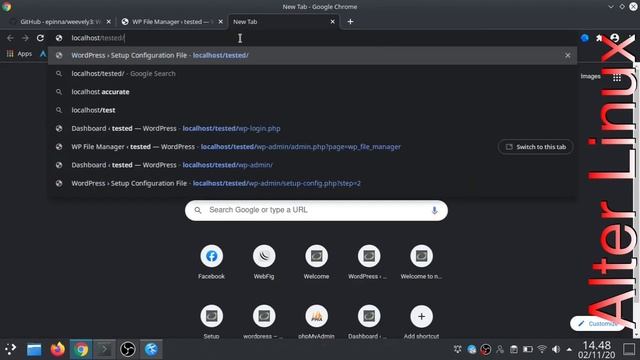This screenshot has height=360, width=640.
Task: Open the Wi-Fi network tray icon
Action: click(542, 349)
